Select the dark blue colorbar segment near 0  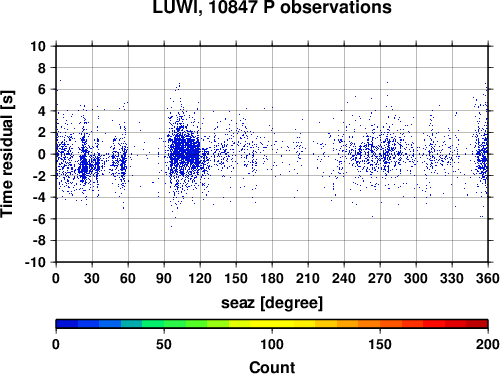[67, 324]
